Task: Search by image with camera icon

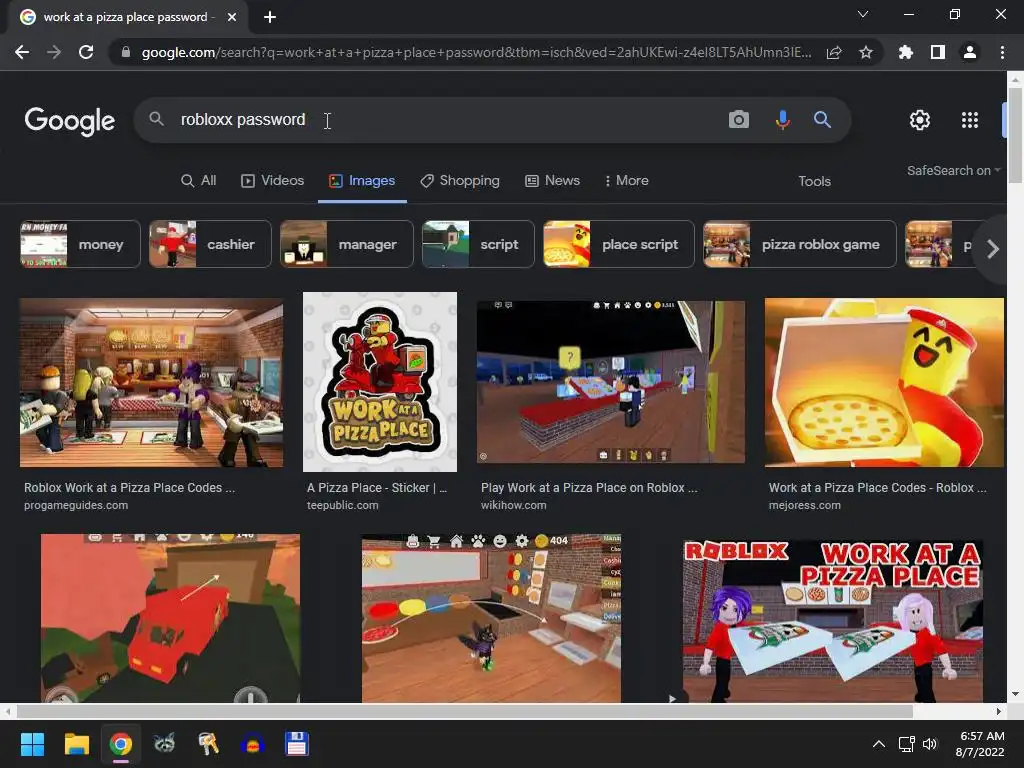Action: [x=739, y=120]
